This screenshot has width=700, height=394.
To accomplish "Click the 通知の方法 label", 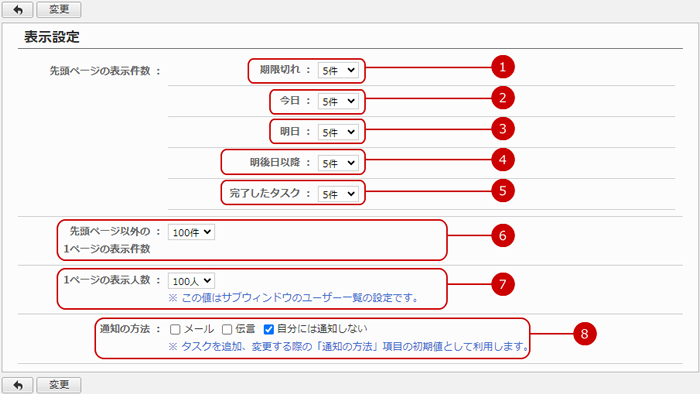I will (x=125, y=329).
